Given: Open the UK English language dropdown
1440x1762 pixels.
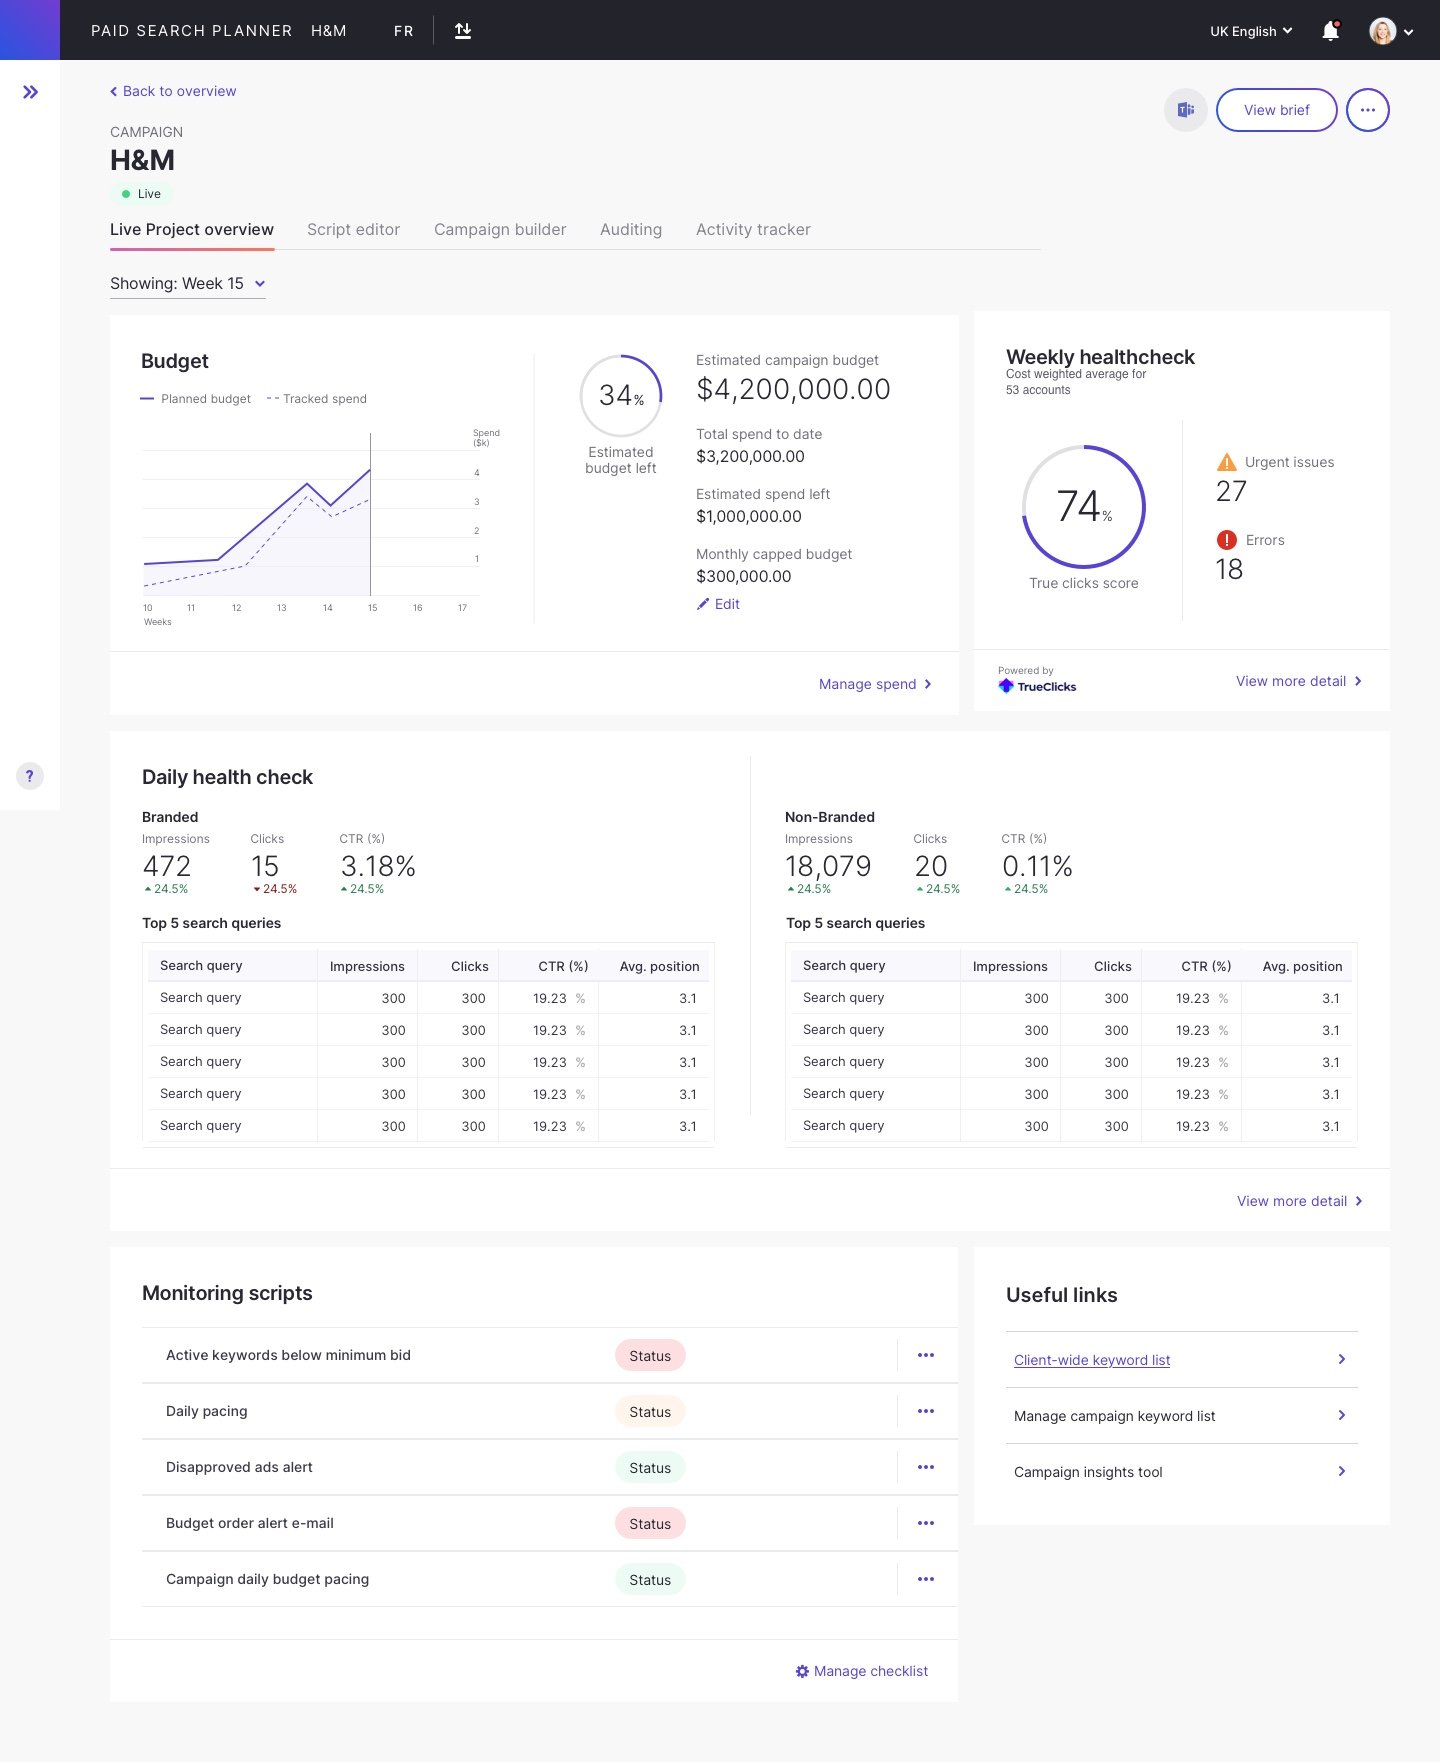Looking at the screenshot, I should pyautogui.click(x=1251, y=31).
